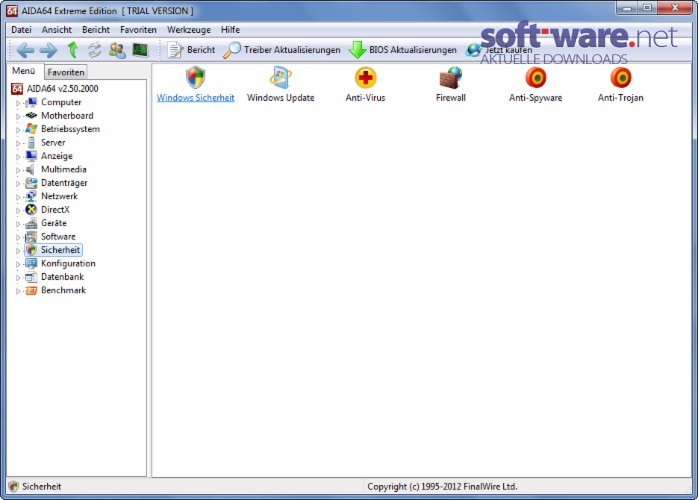Open the Favoriten menu
The width and height of the screenshot is (698, 500).
click(x=138, y=30)
